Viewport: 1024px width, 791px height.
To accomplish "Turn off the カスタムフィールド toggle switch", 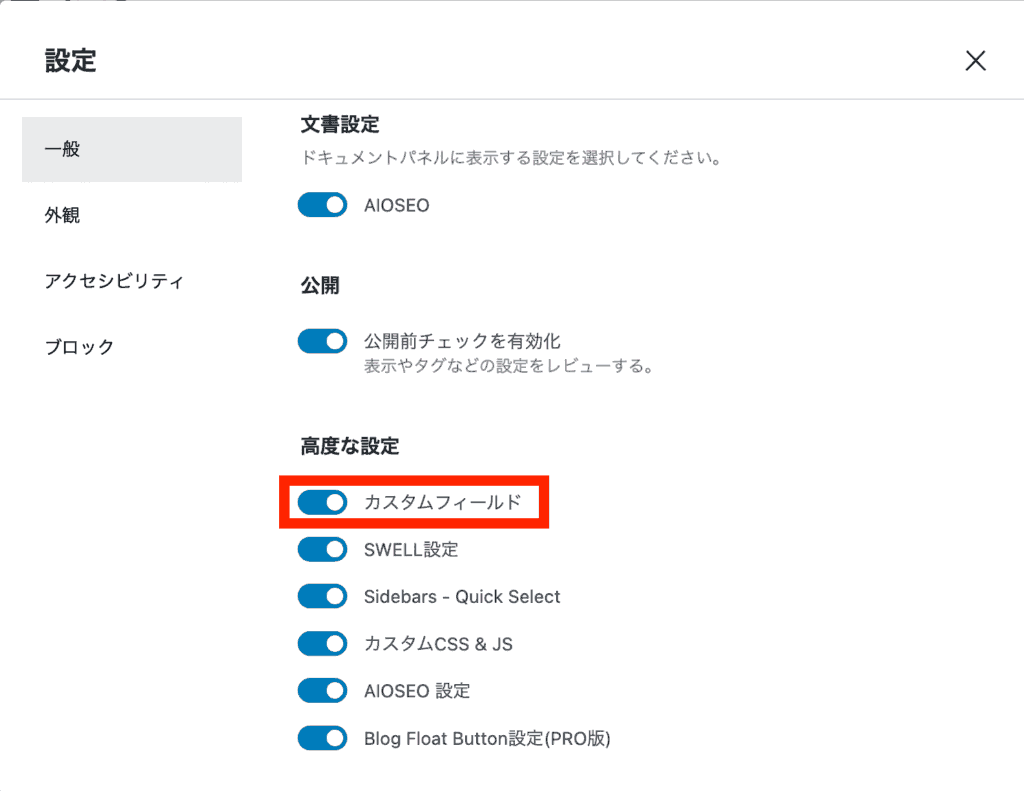I will click(x=322, y=502).
